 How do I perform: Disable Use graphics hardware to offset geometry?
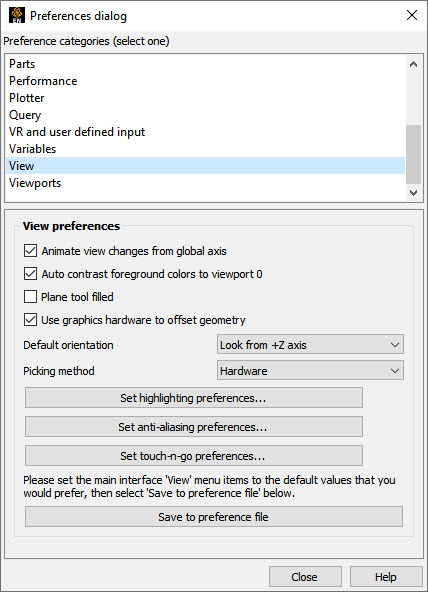[x=30, y=320]
